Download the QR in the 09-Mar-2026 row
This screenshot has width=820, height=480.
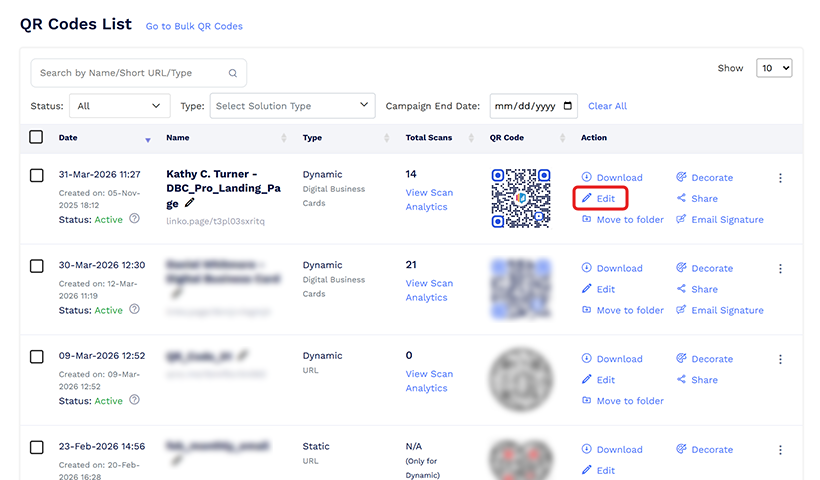point(612,359)
